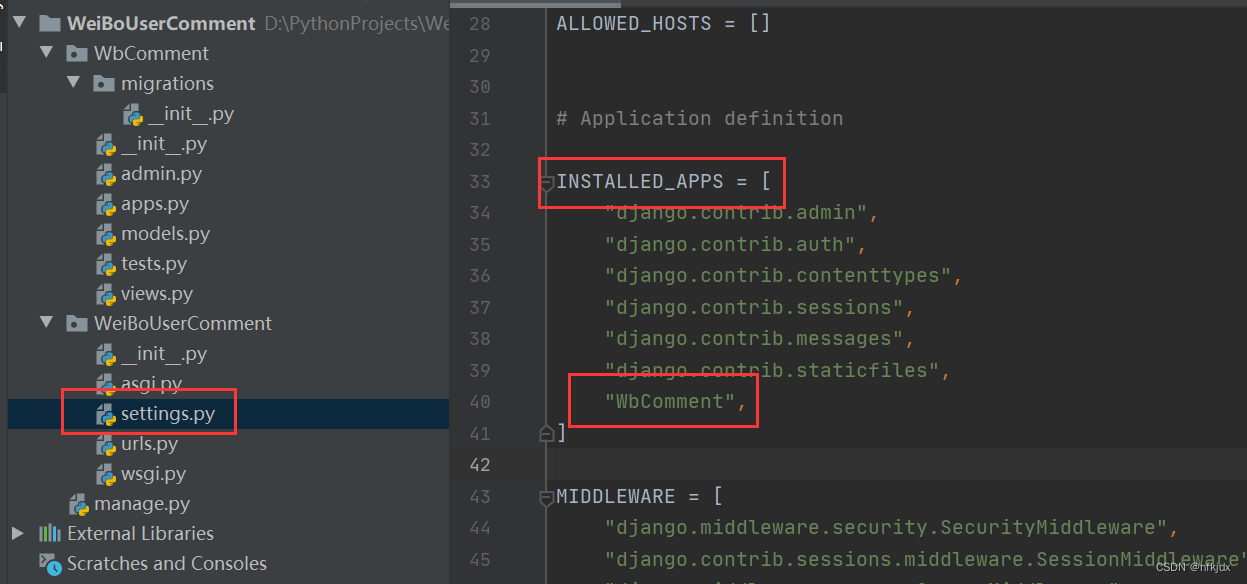Viewport: 1247px width, 584px height.
Task: Click the wsgi.py Python file icon
Action: pyautogui.click(x=106, y=474)
